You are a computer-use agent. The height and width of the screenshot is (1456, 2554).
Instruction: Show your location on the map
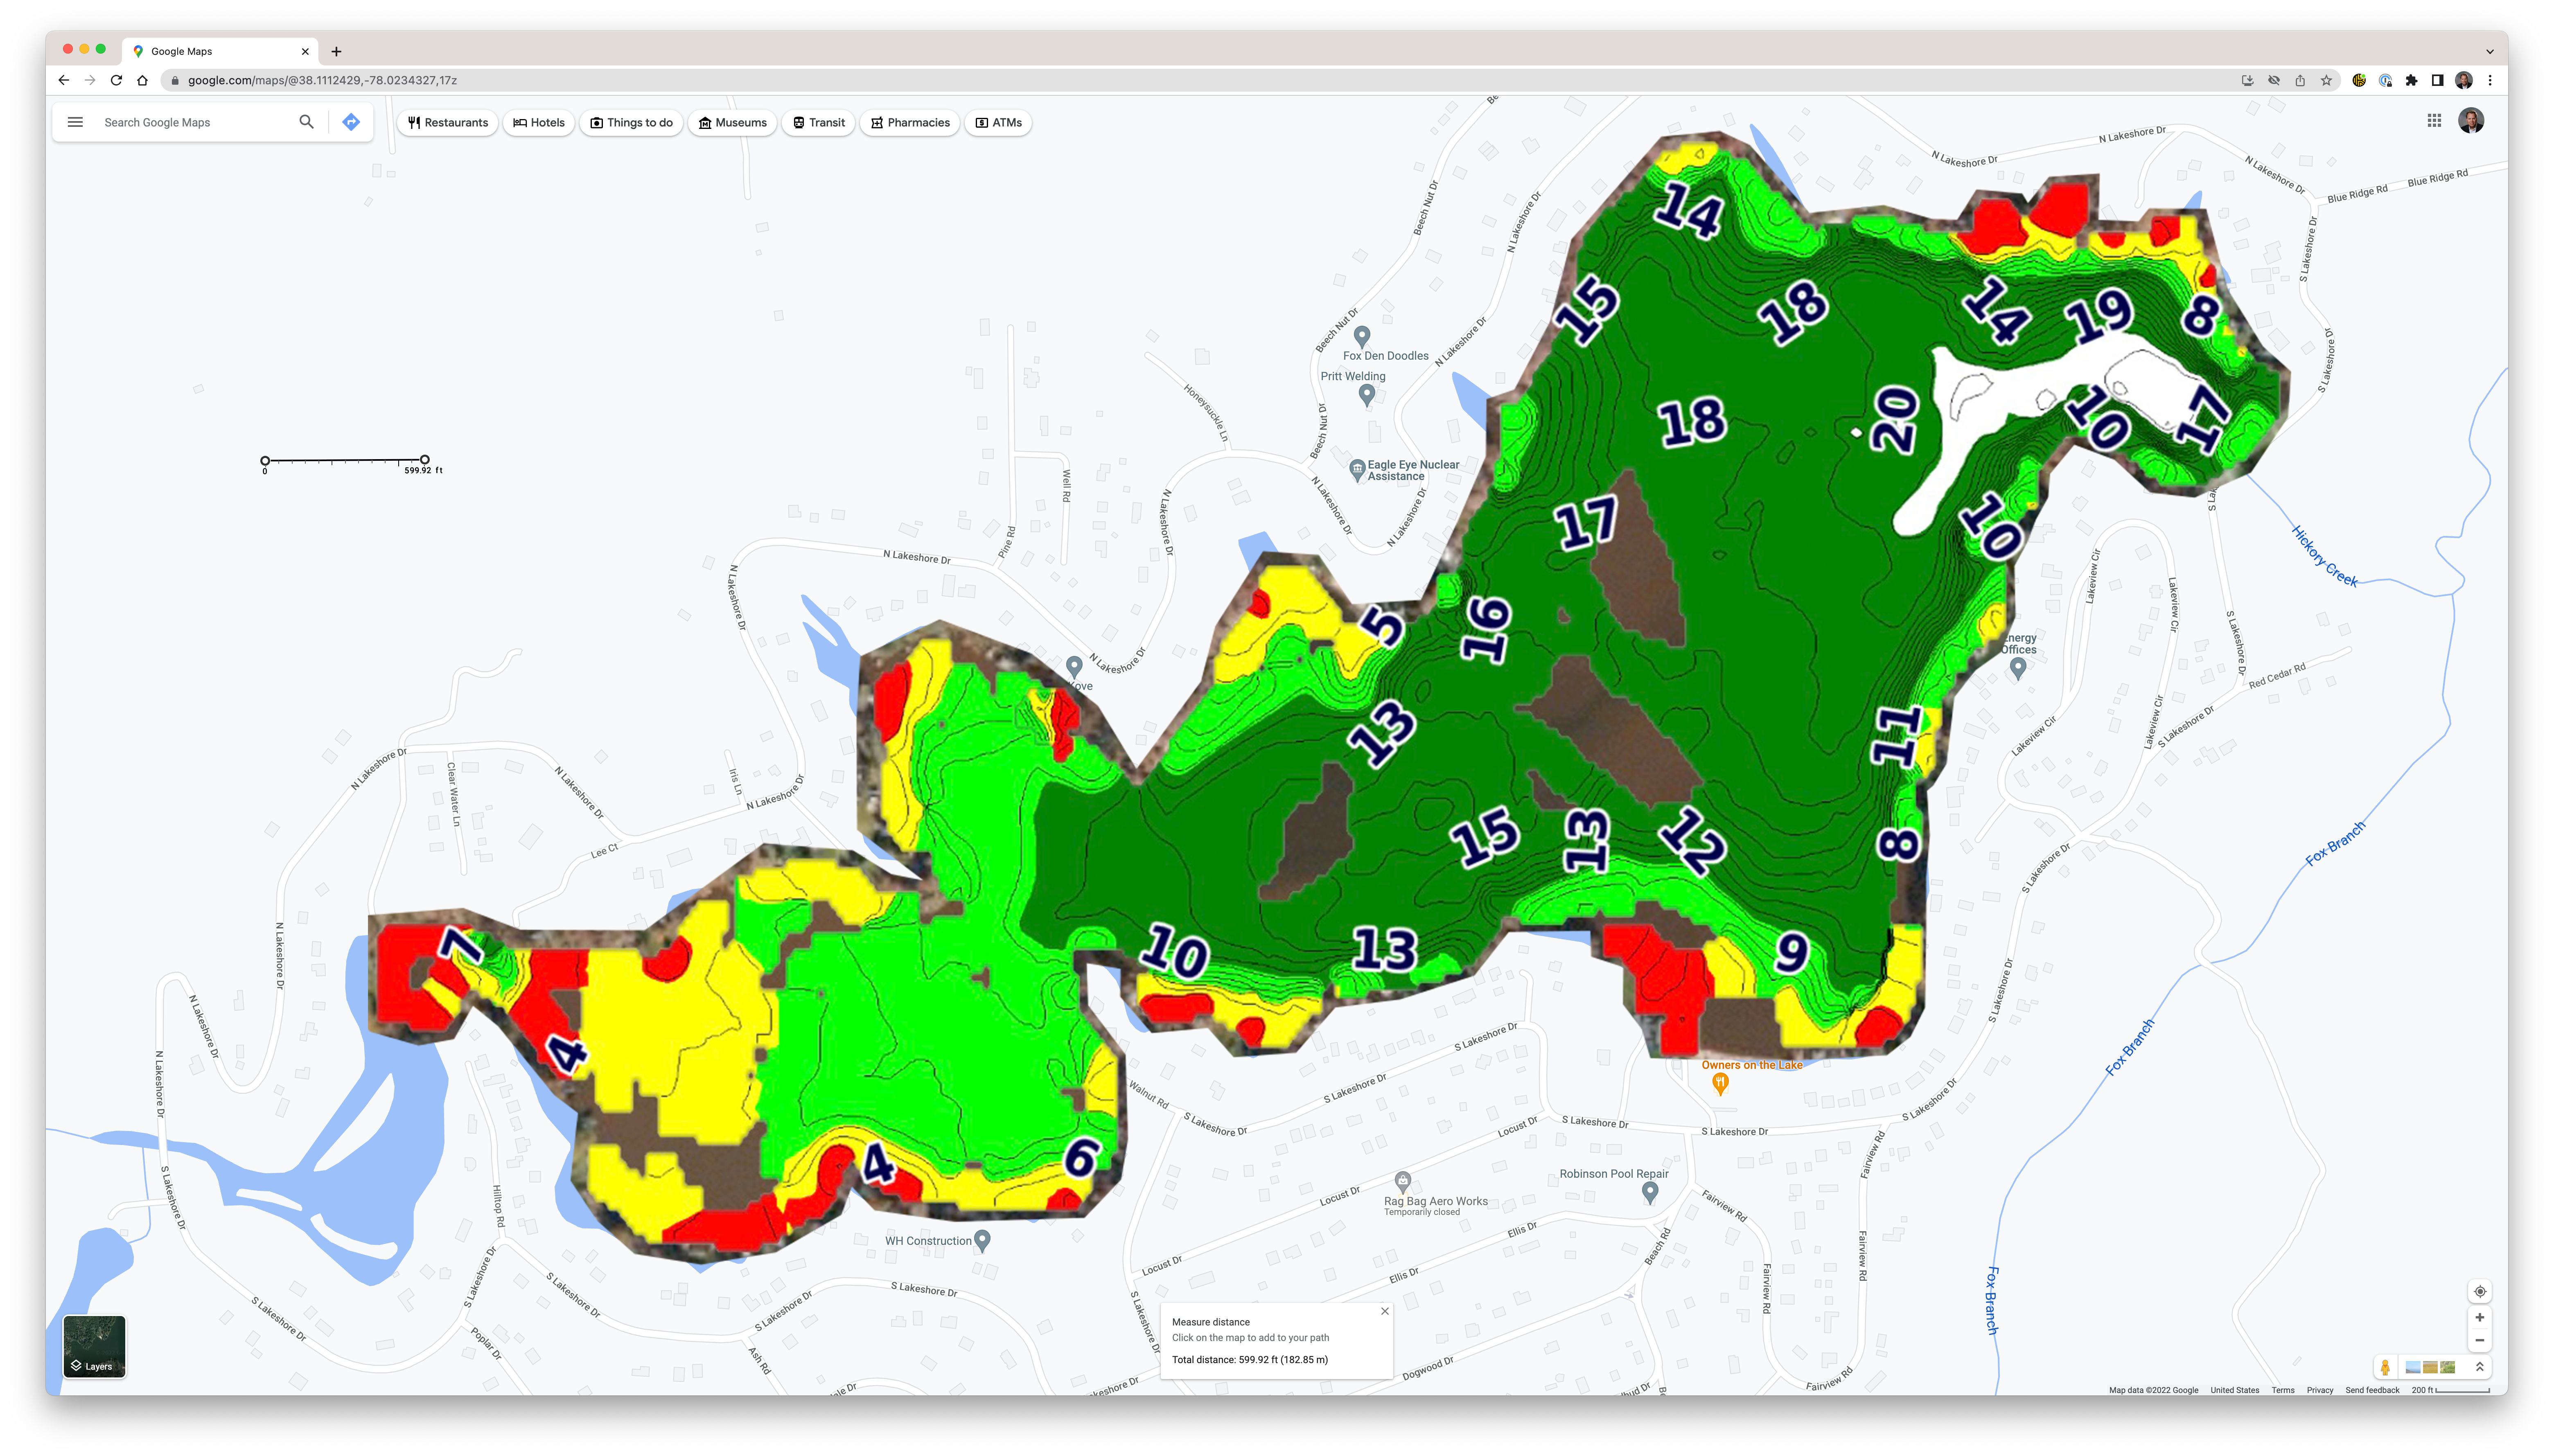pos(2479,1291)
